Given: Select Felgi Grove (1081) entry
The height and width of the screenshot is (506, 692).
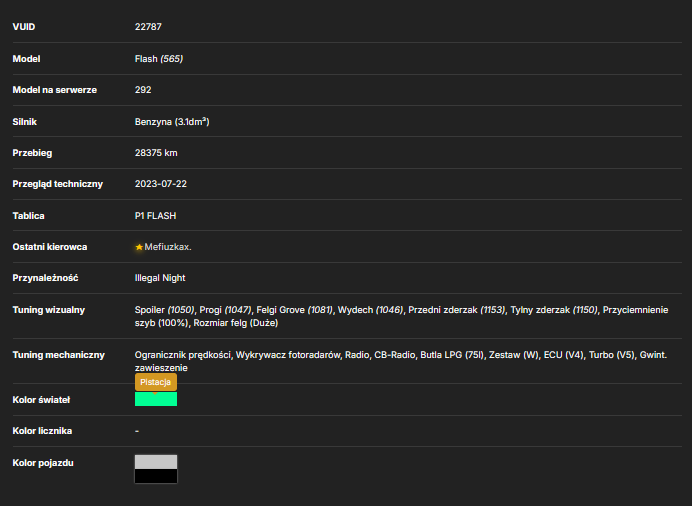Looking at the screenshot, I should (x=294, y=310).
